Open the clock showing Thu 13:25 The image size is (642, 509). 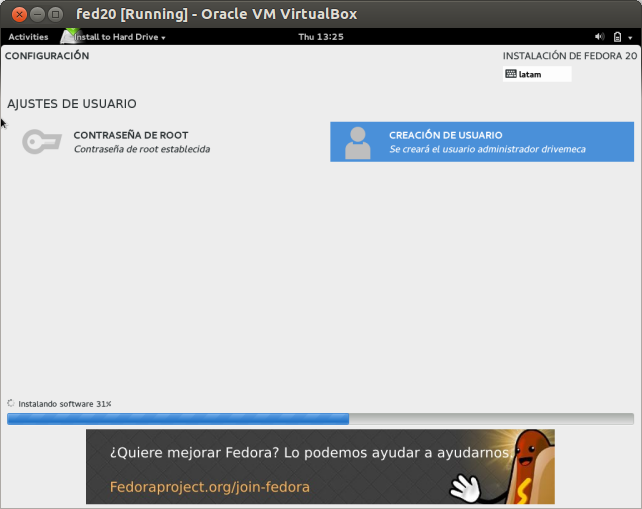pyautogui.click(x=321, y=37)
